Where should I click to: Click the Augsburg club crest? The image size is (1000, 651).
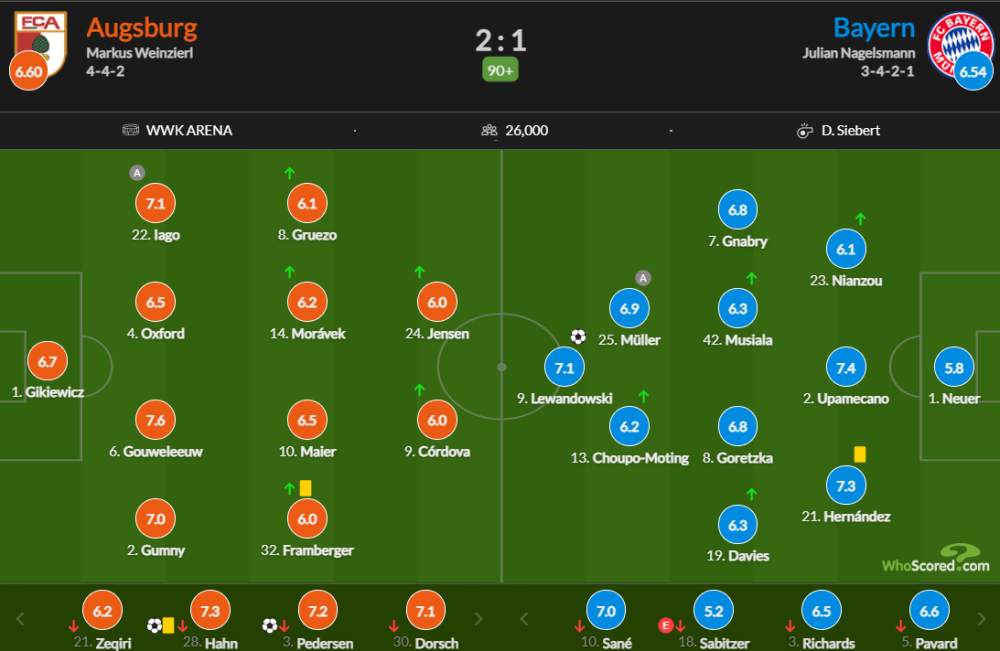41,42
